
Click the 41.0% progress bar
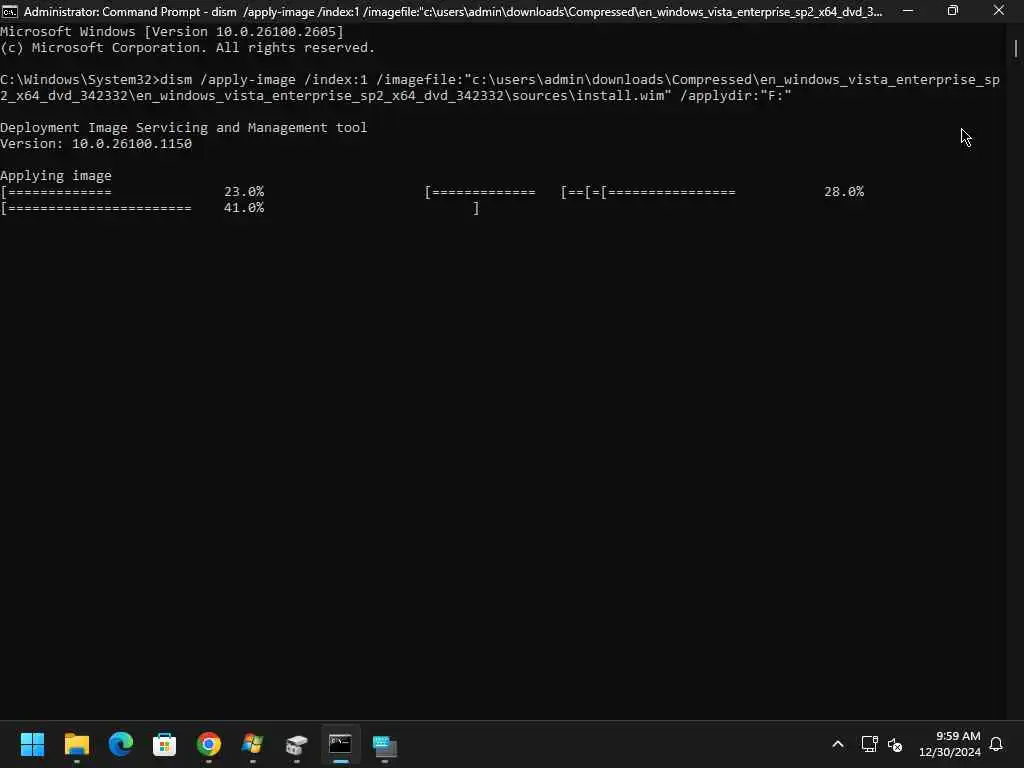click(96, 208)
